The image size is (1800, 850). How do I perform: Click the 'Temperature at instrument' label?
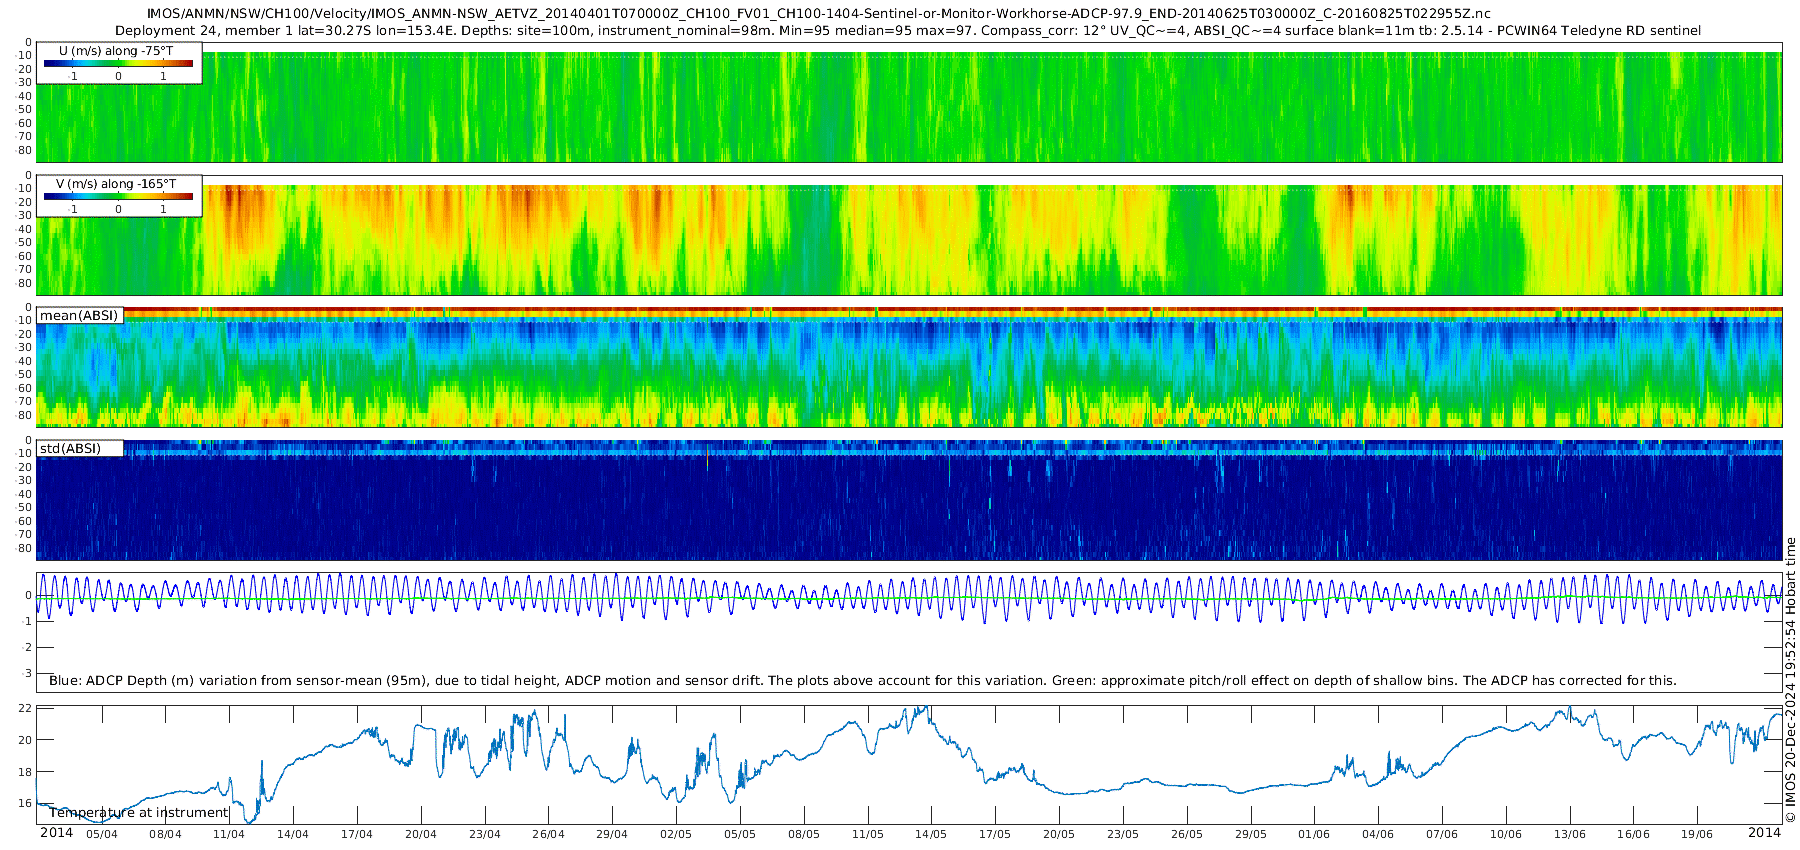pyautogui.click(x=139, y=813)
